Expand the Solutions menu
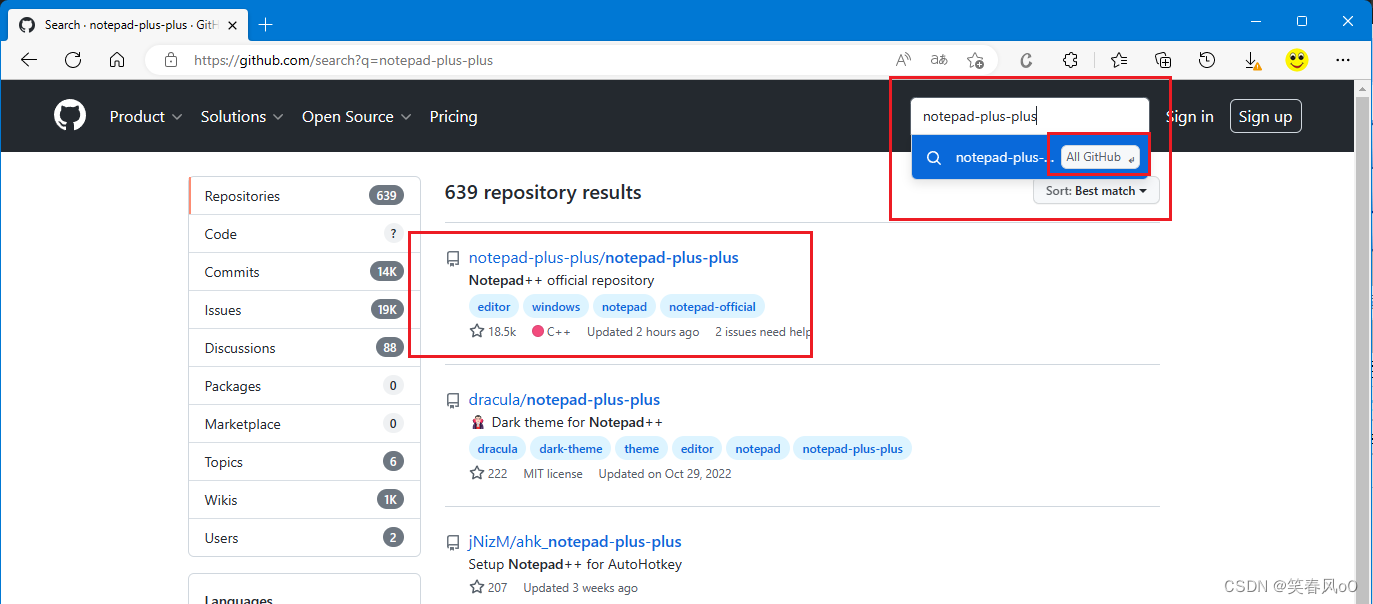 [x=242, y=116]
